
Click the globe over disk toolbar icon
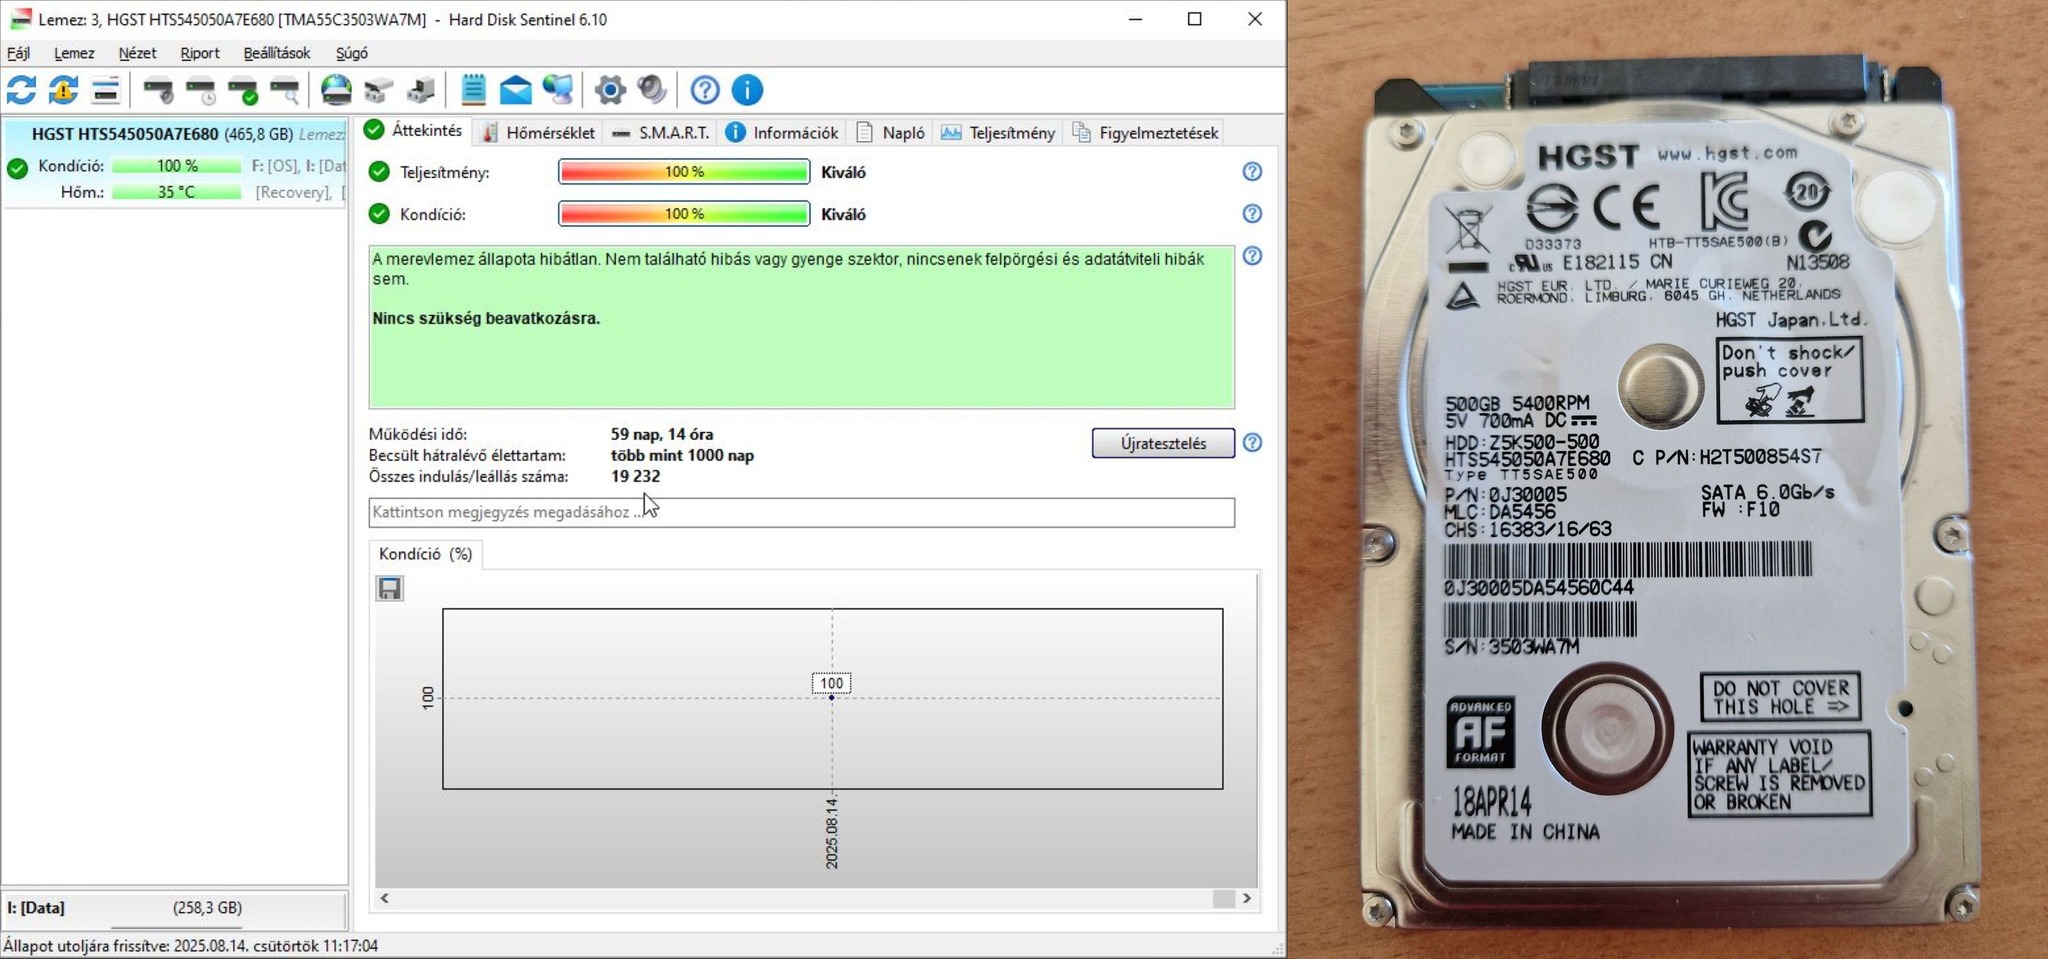click(x=336, y=90)
